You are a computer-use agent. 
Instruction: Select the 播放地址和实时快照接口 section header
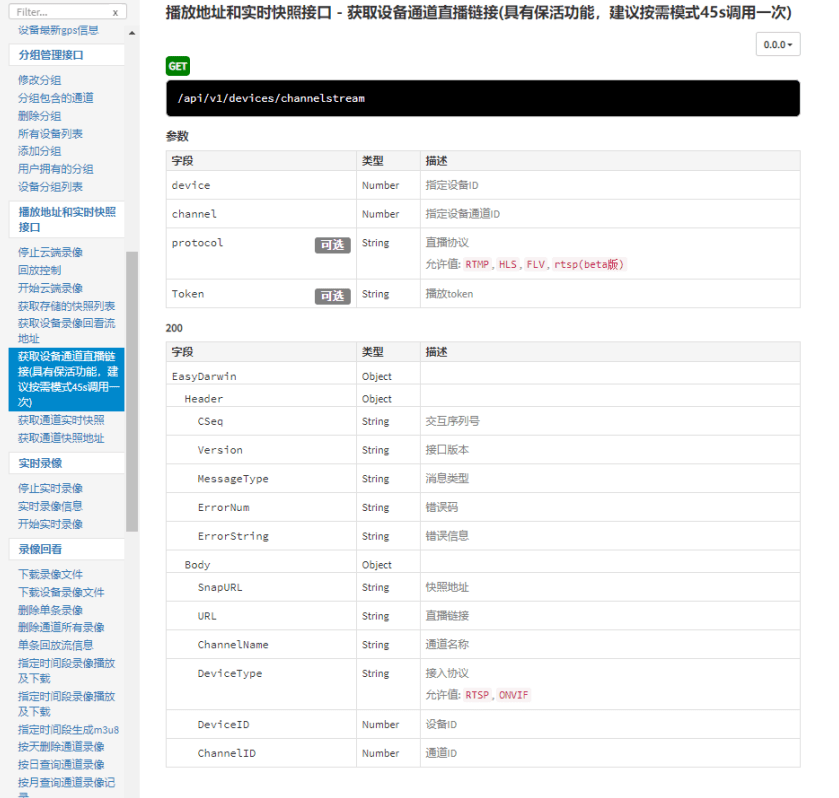tap(67, 219)
